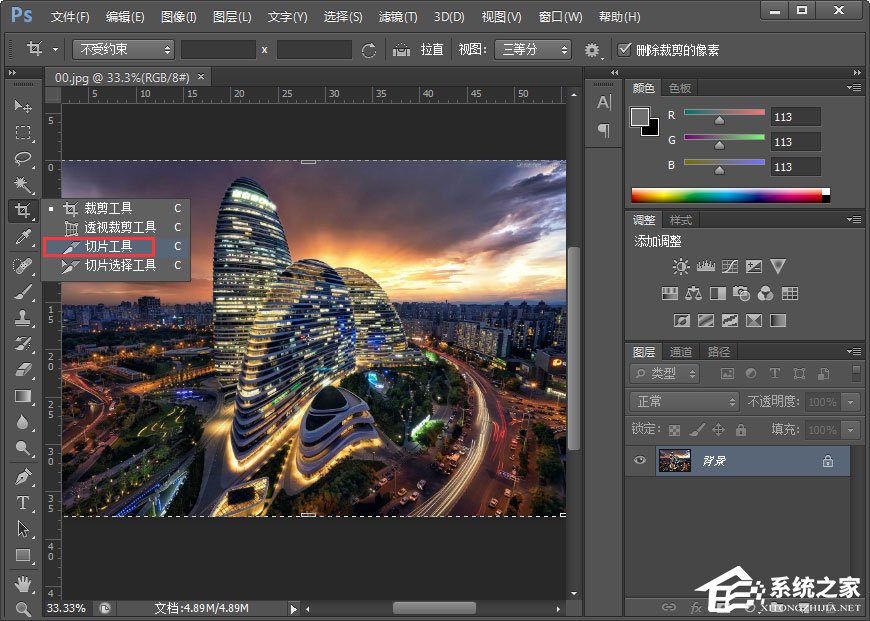Click the 背景 layer thumbnail
Viewport: 870px width, 621px height.
click(675, 461)
